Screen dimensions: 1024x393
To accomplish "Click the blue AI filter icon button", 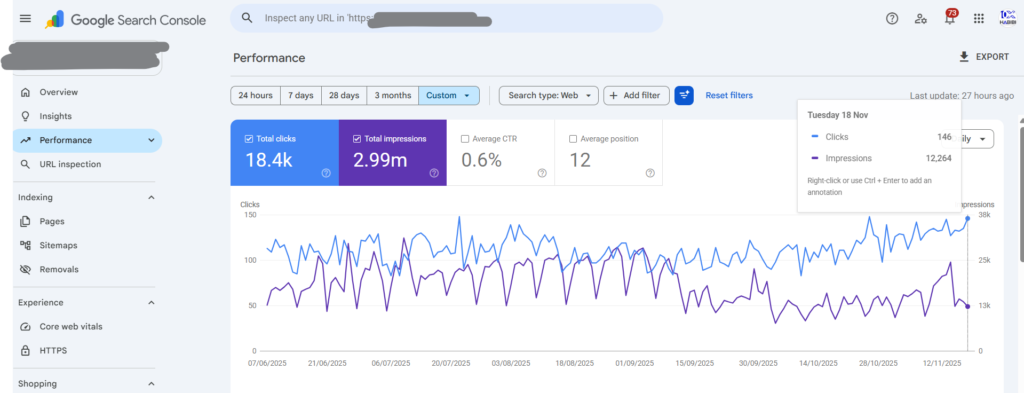I will pos(684,95).
